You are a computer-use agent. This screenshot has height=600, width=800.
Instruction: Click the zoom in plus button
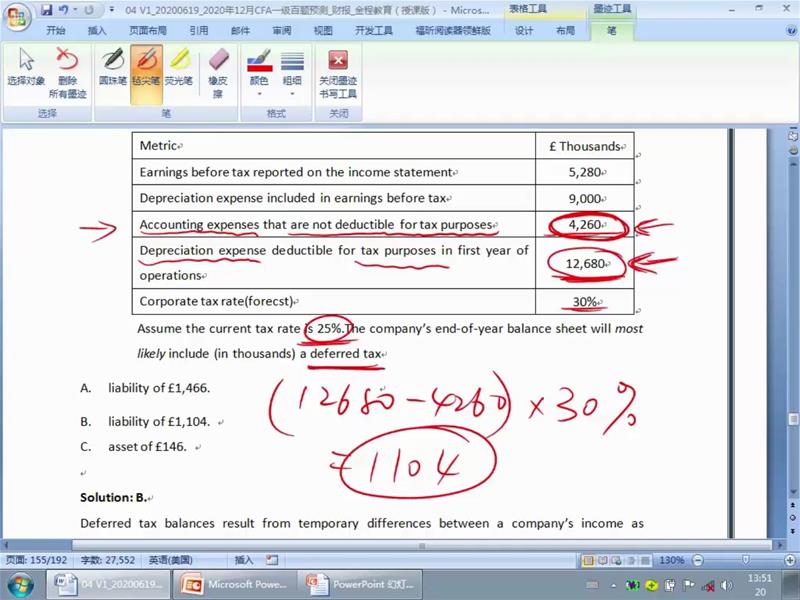(790, 560)
